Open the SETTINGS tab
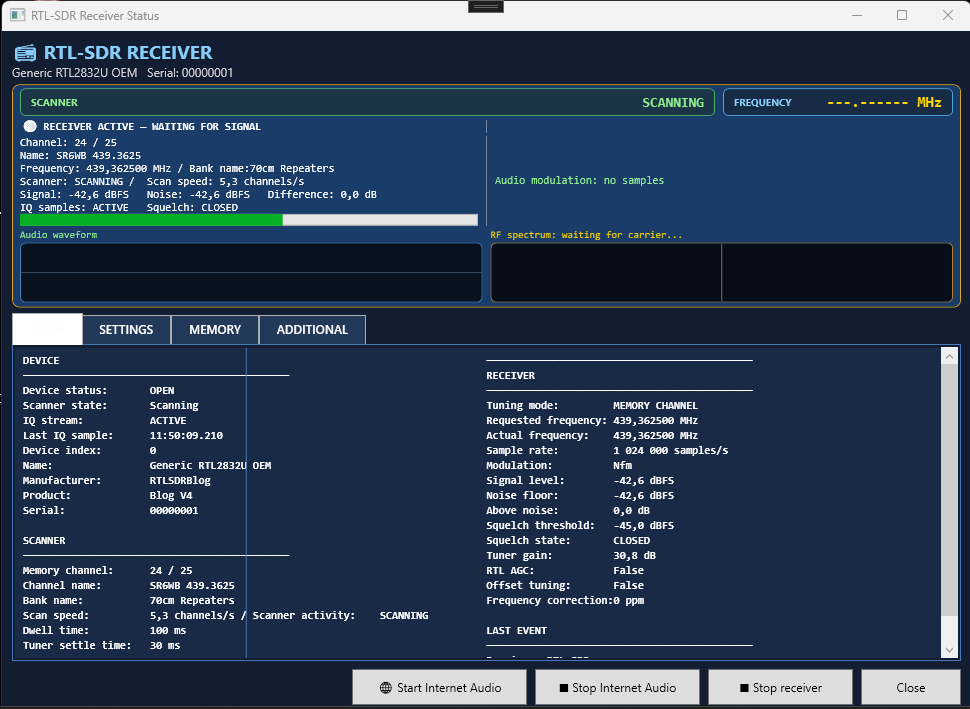Image resolution: width=970 pixels, height=709 pixels. pos(126,330)
